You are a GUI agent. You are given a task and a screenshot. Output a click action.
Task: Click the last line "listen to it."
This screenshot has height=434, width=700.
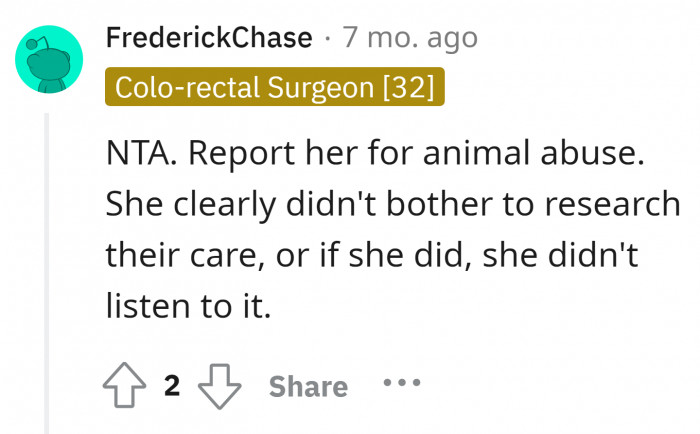coord(189,303)
